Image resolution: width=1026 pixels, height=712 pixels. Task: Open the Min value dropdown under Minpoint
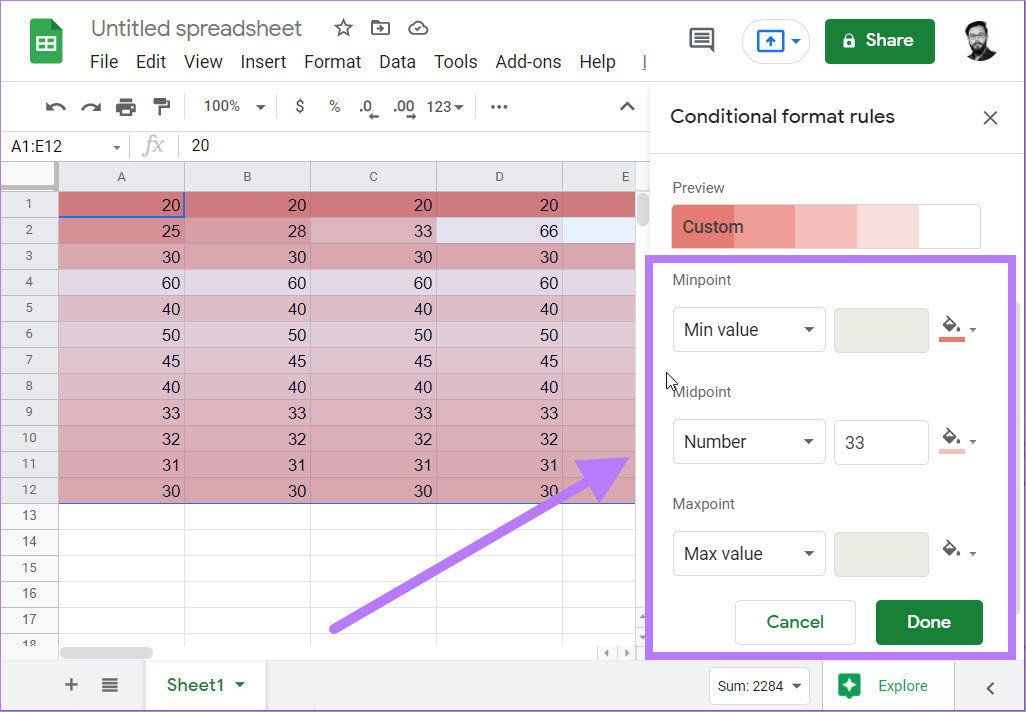point(748,329)
